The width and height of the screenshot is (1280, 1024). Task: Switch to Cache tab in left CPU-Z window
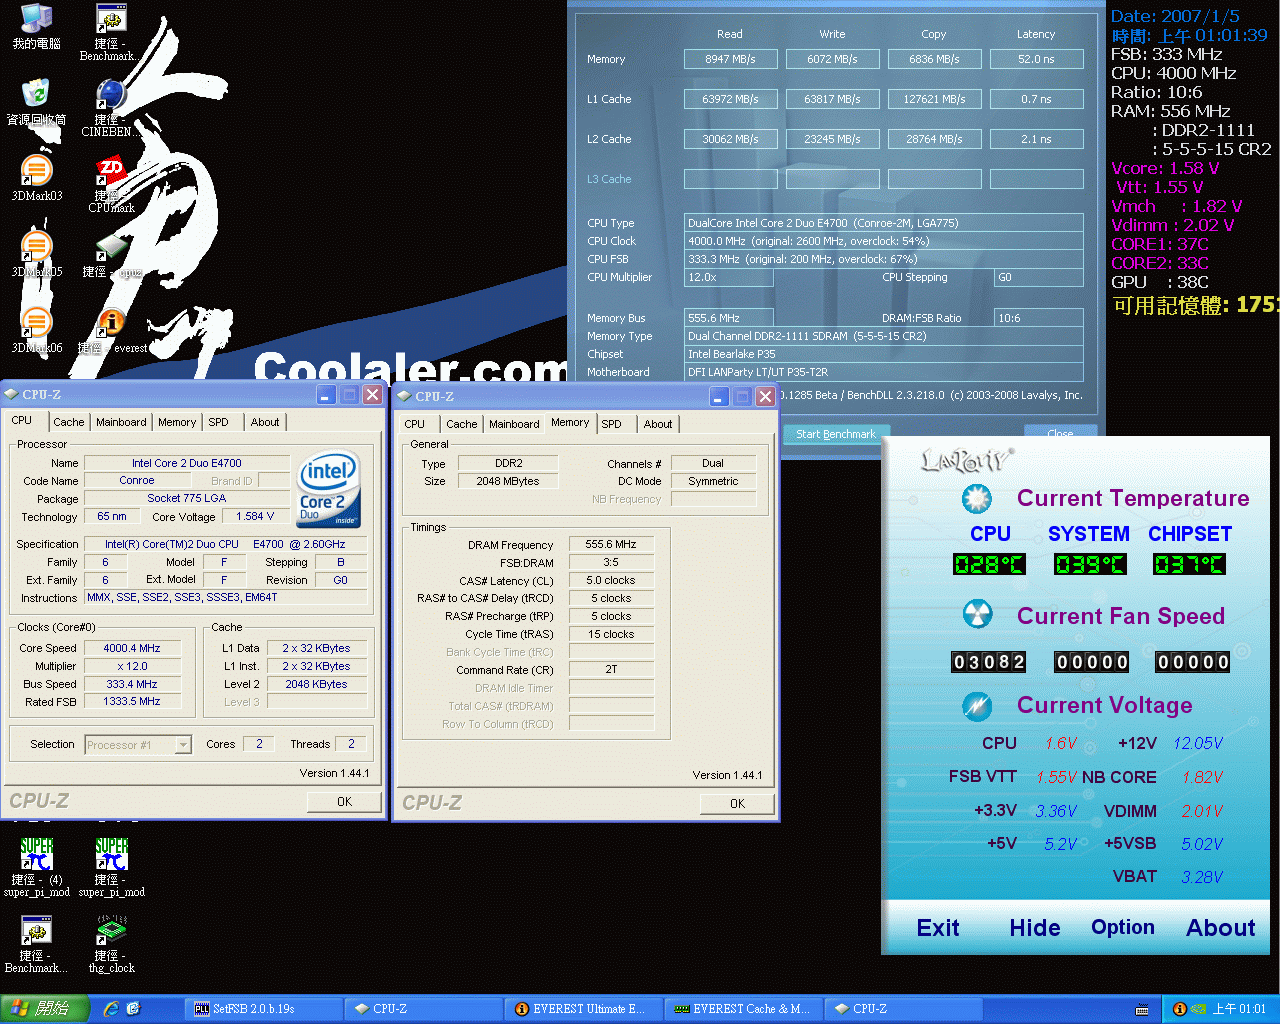[x=69, y=422]
